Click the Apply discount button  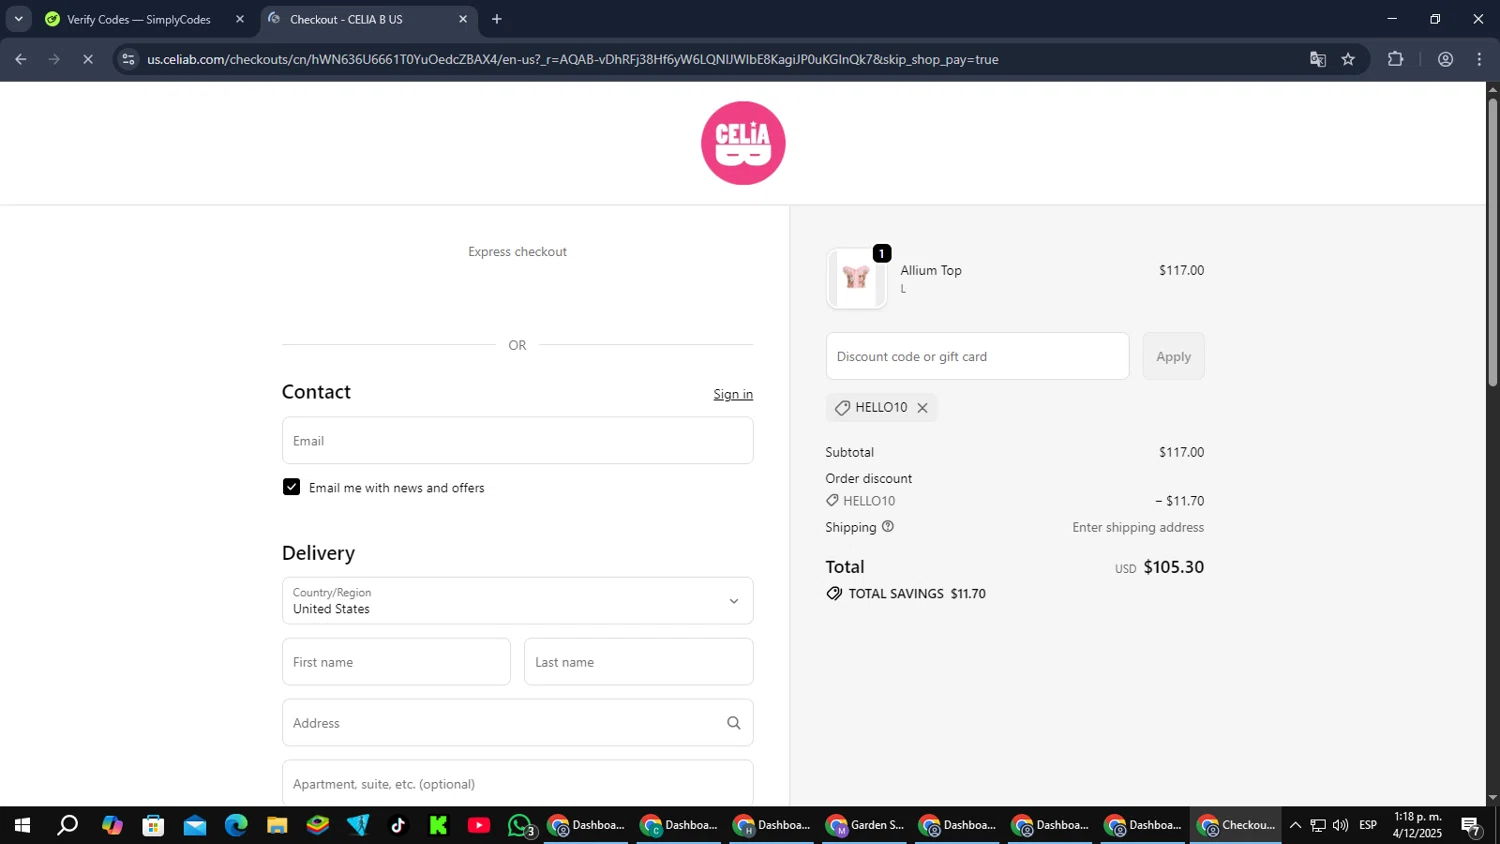pyautogui.click(x=1173, y=356)
